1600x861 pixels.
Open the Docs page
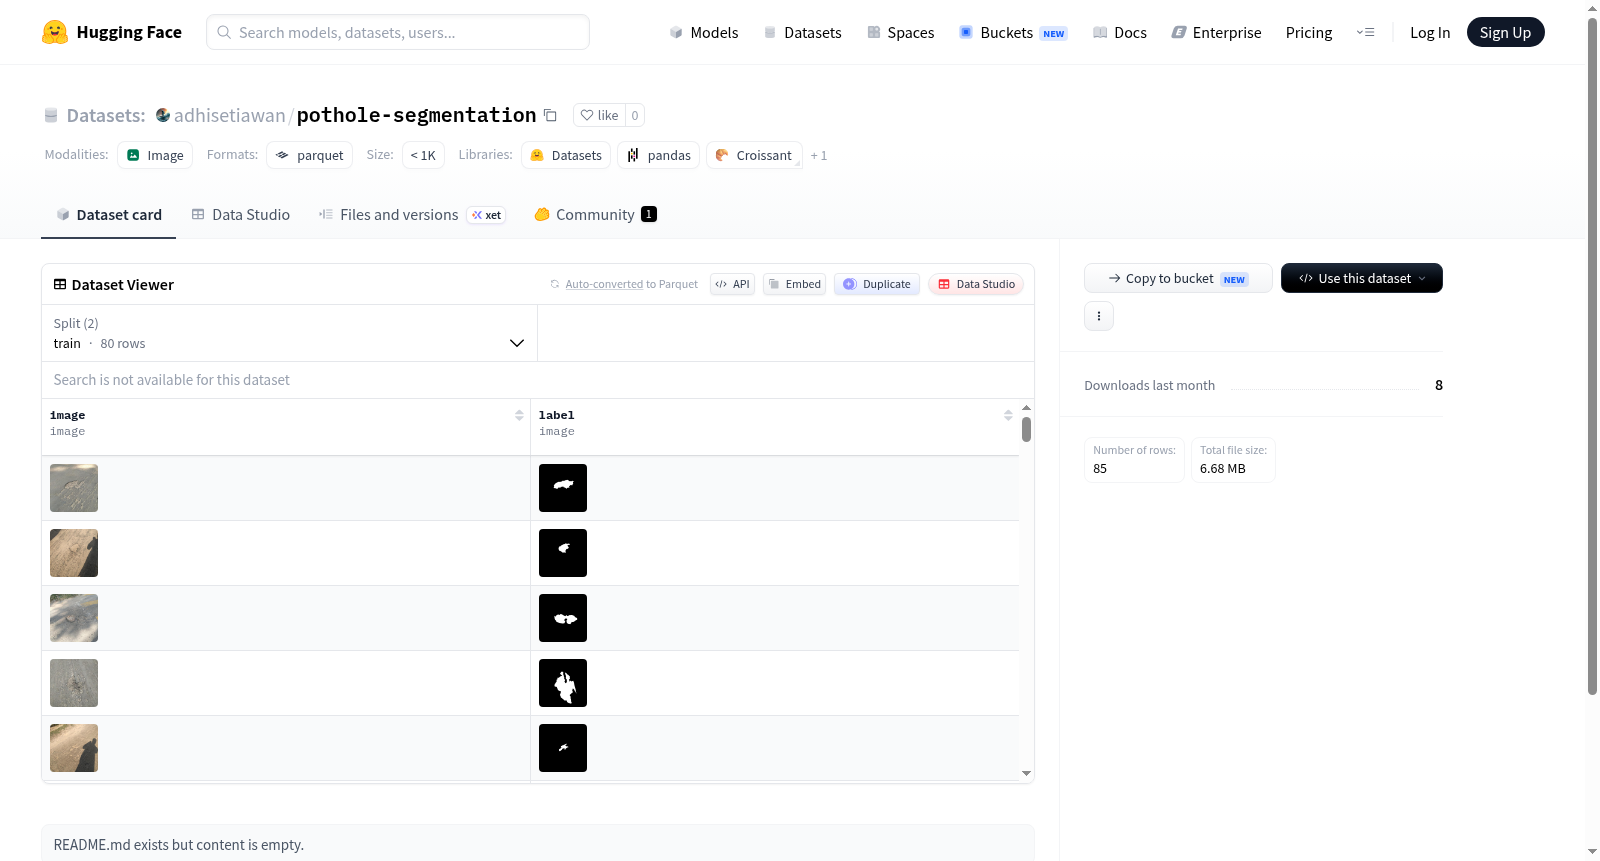click(x=1120, y=32)
